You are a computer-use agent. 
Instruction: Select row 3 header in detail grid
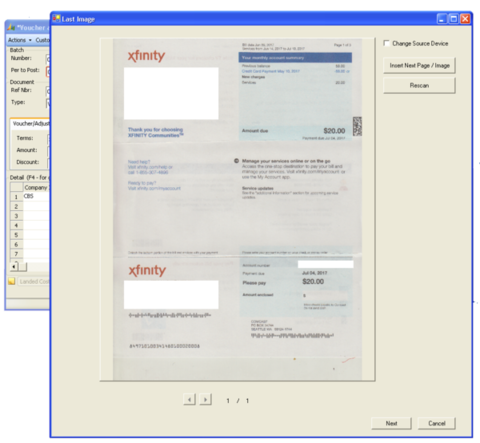pyautogui.click(x=16, y=216)
